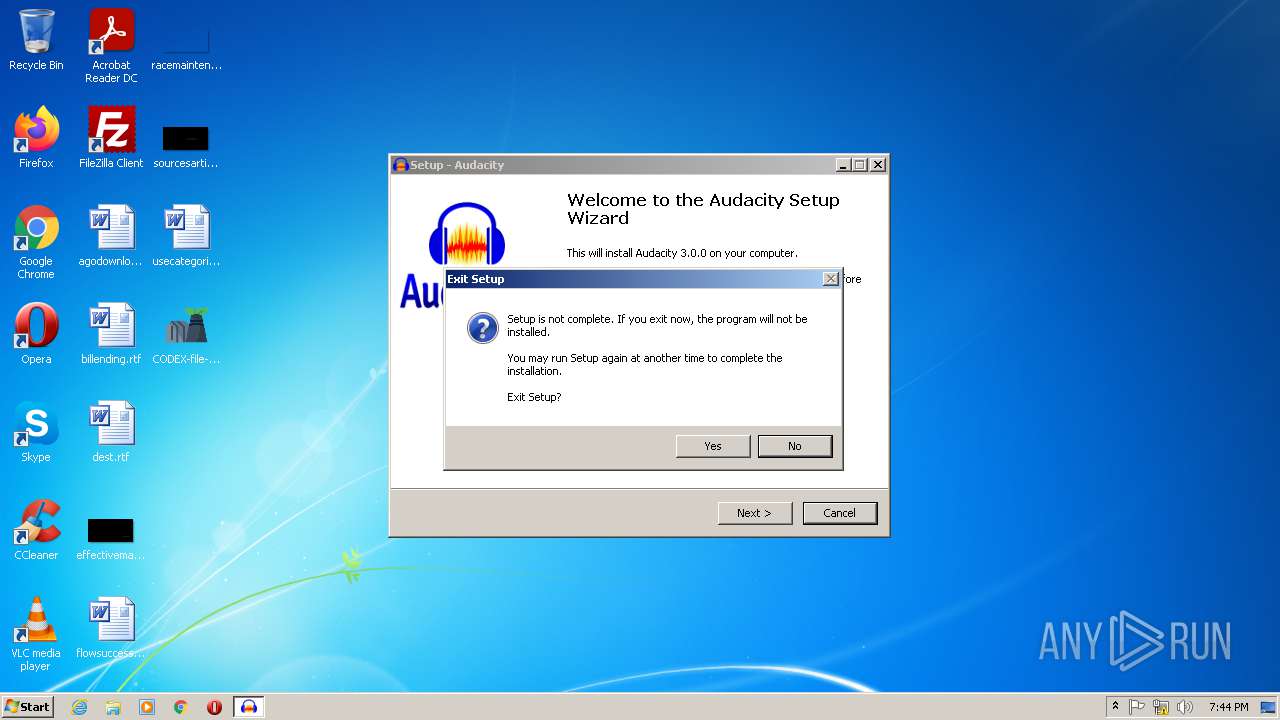Click the network tray icon
This screenshot has width=1280, height=720.
pos(1161,707)
